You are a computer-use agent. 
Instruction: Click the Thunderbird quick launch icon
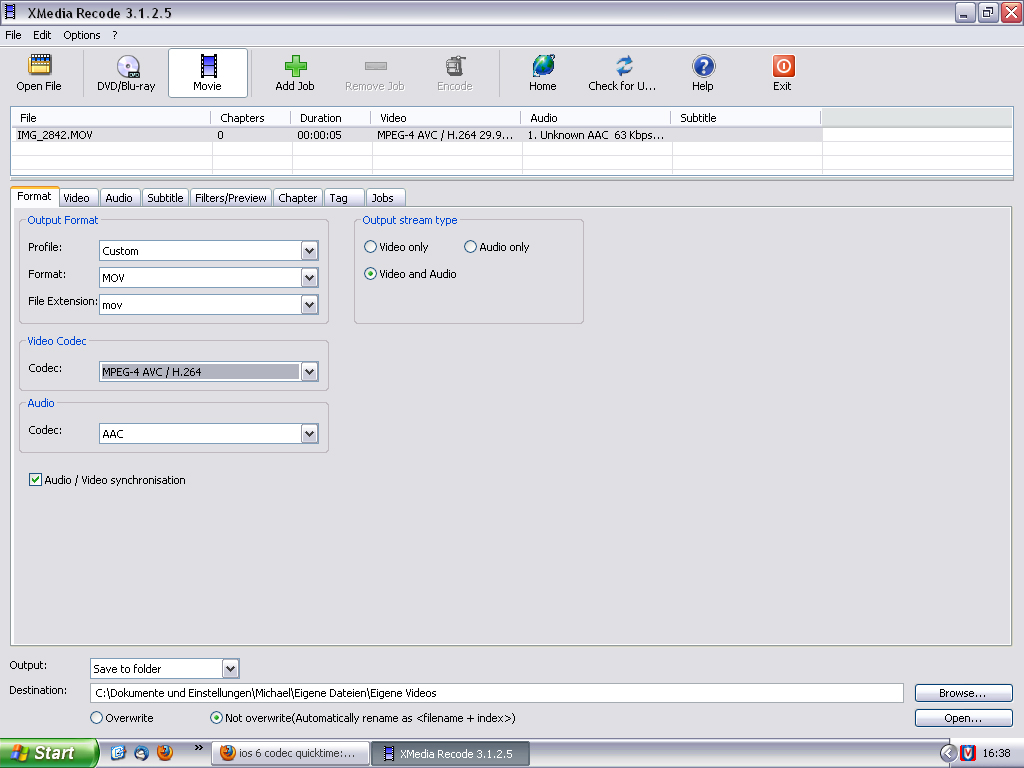coord(141,753)
